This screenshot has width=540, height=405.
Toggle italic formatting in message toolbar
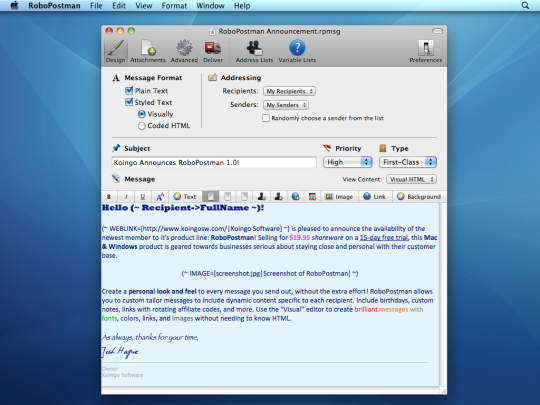pyautogui.click(x=126, y=197)
